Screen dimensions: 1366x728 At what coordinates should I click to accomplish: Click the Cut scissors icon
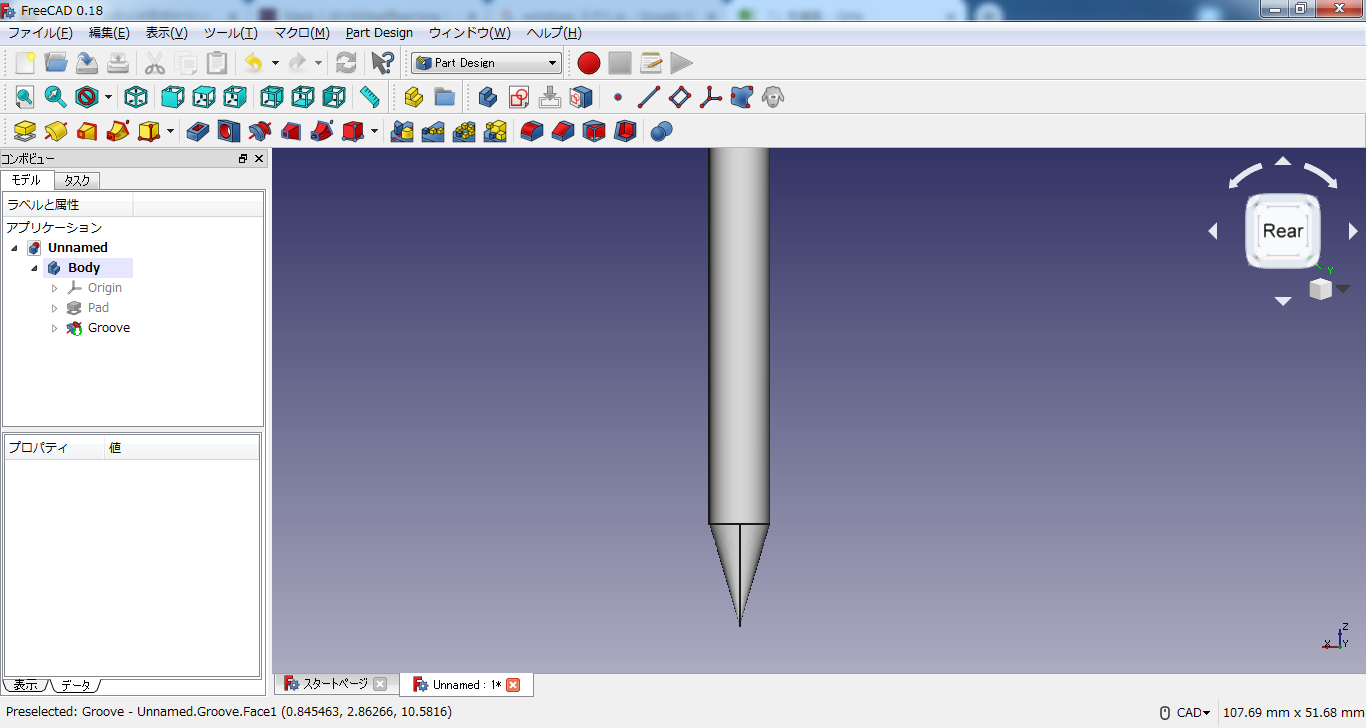pos(155,63)
